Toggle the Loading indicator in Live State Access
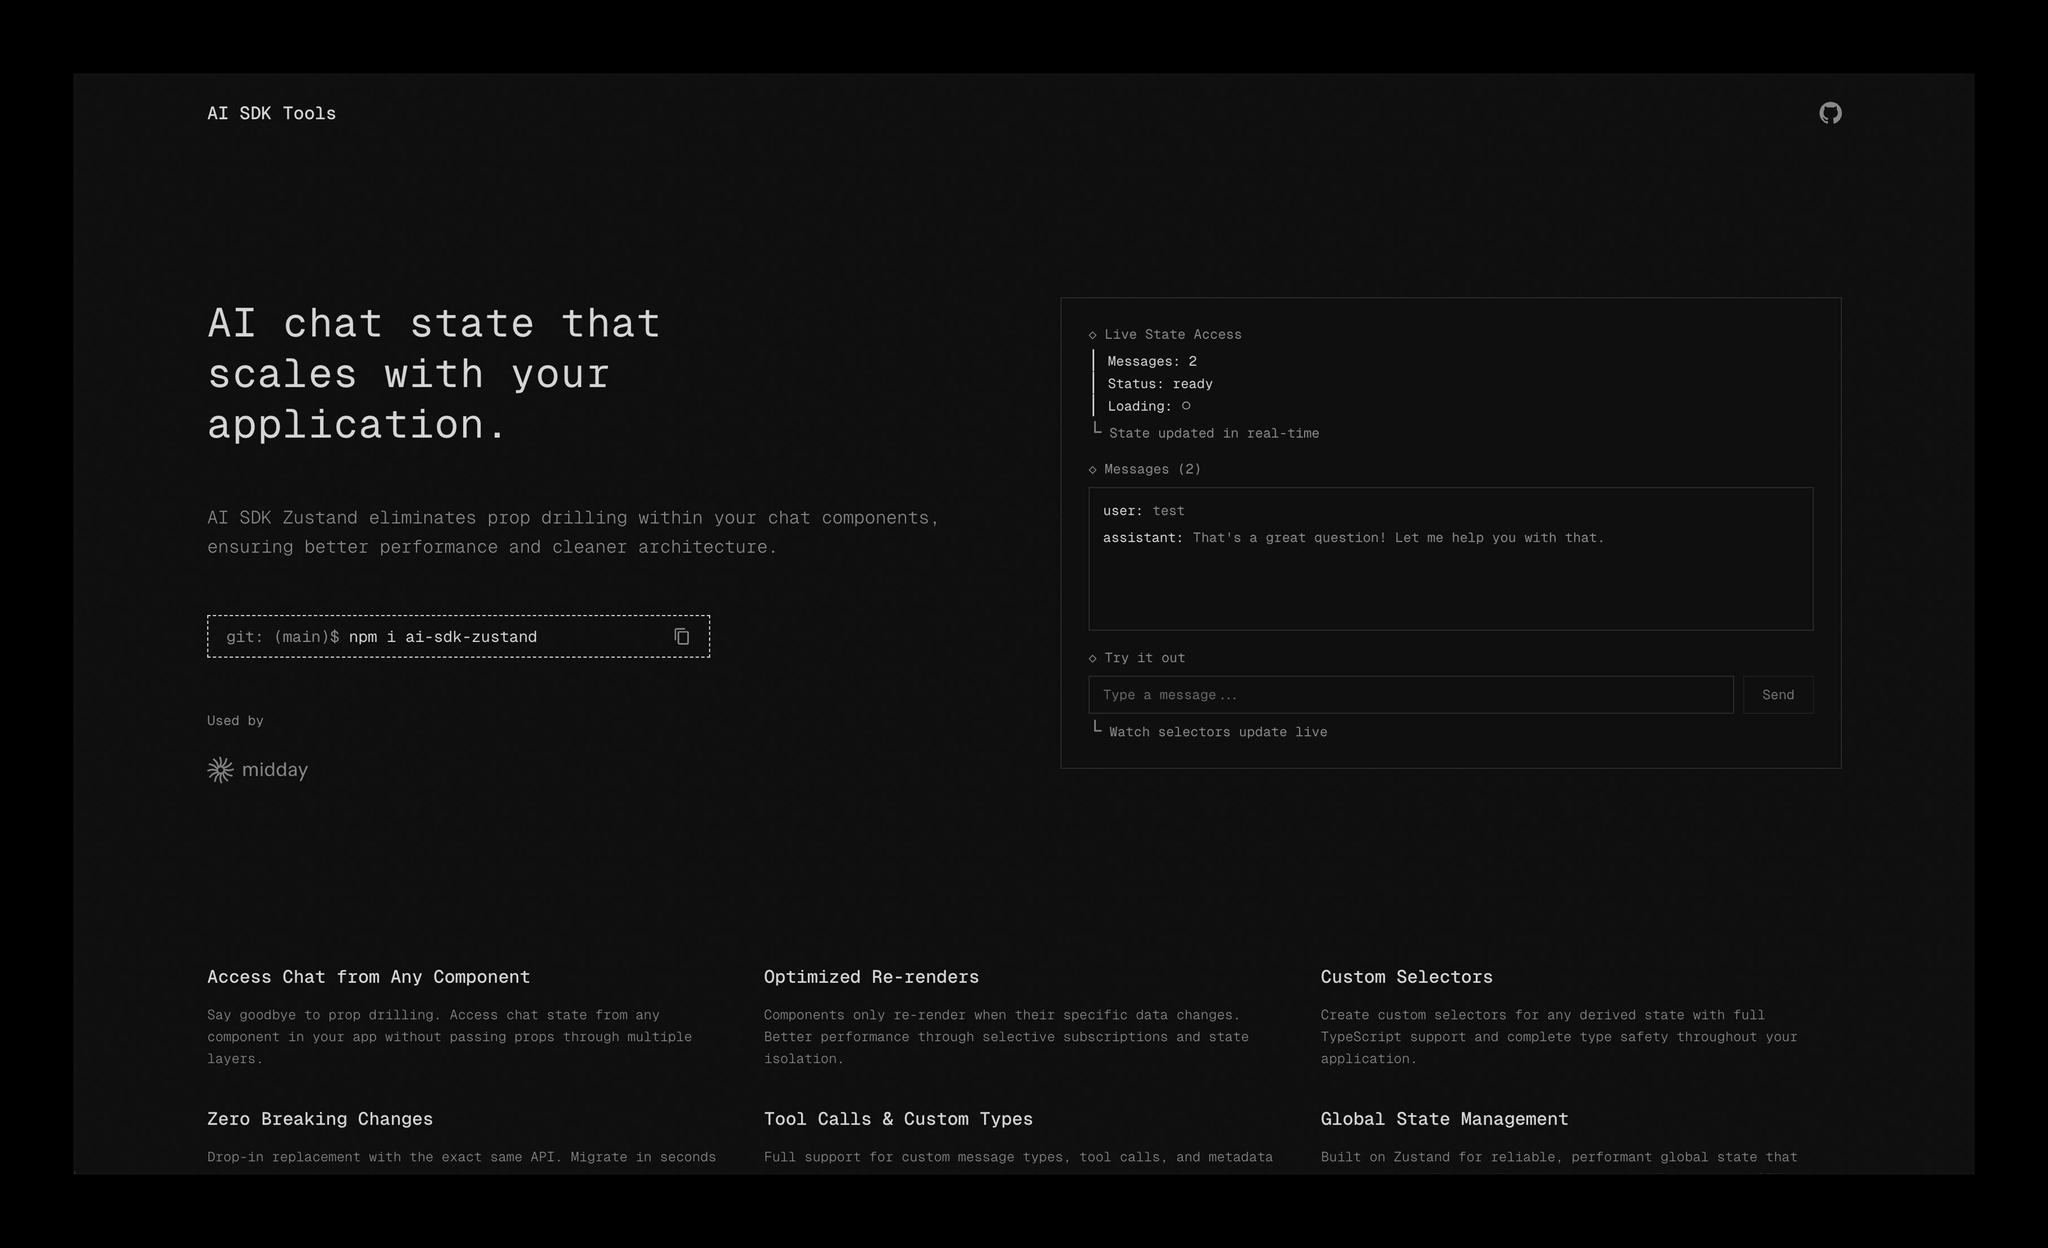2048x1248 pixels. click(x=1186, y=406)
